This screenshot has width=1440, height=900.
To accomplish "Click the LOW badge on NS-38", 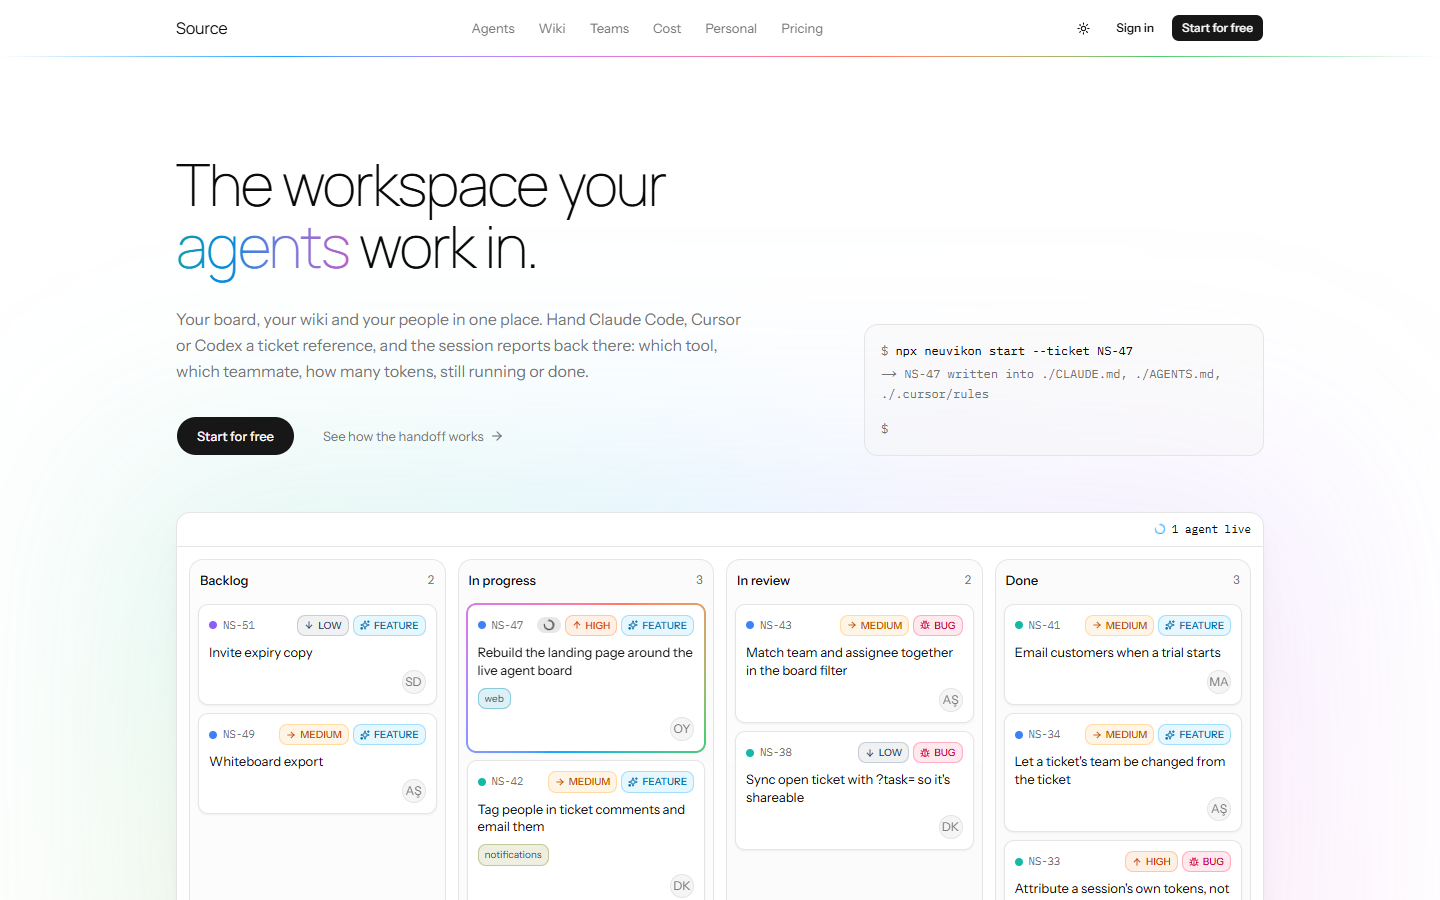I will (883, 752).
